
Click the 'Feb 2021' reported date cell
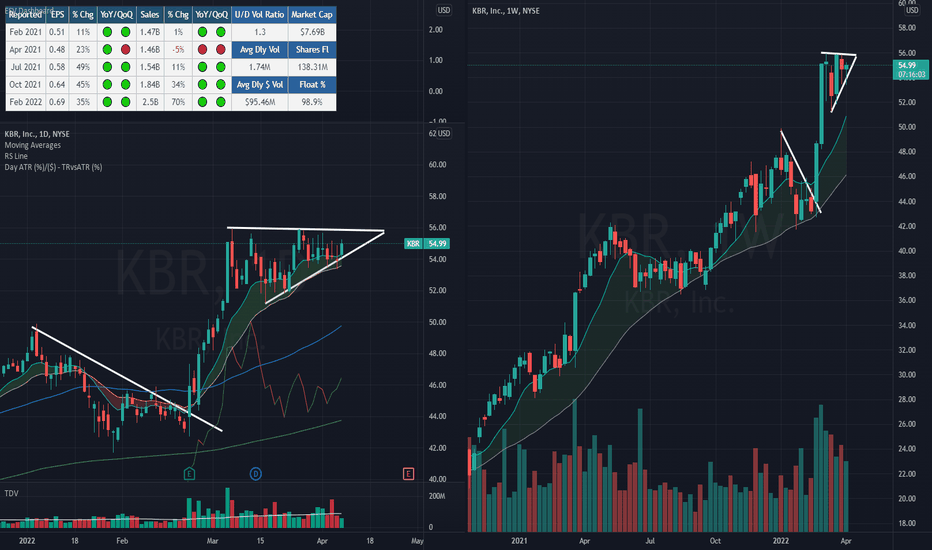click(x=26, y=32)
